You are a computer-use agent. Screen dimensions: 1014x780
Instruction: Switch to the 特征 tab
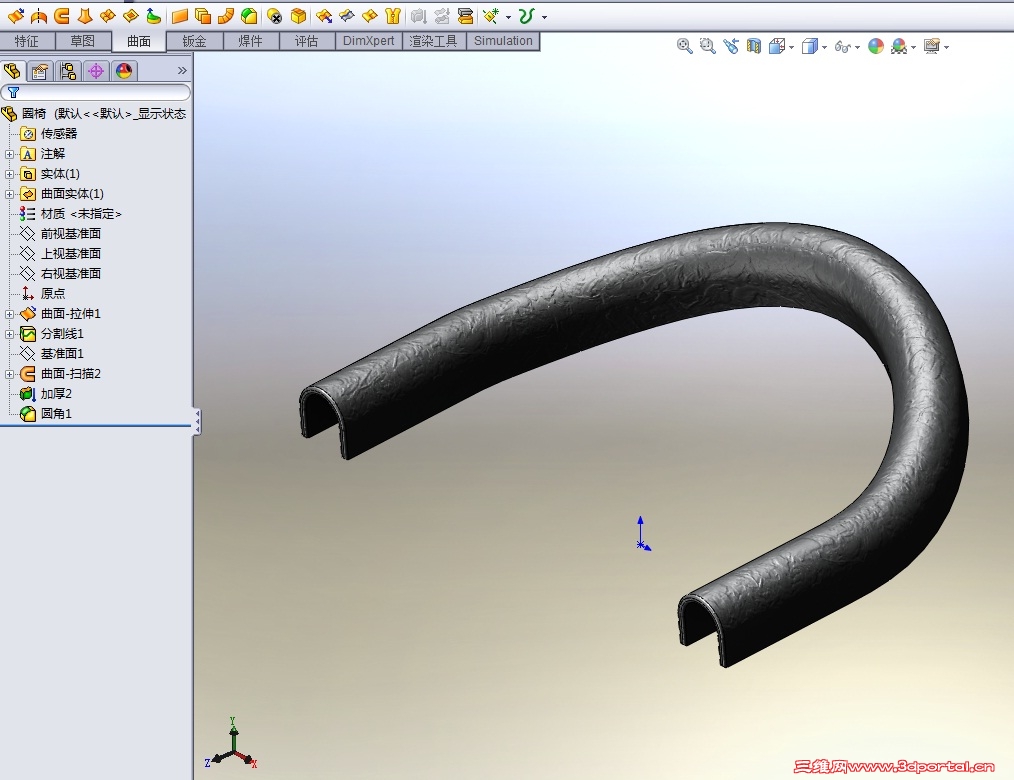pyautogui.click(x=27, y=41)
